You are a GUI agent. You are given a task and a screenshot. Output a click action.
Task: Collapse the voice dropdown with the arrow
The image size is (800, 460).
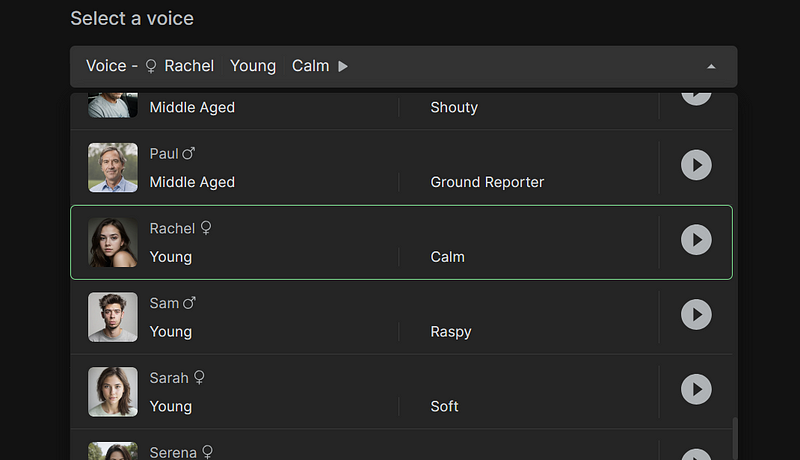point(711,66)
